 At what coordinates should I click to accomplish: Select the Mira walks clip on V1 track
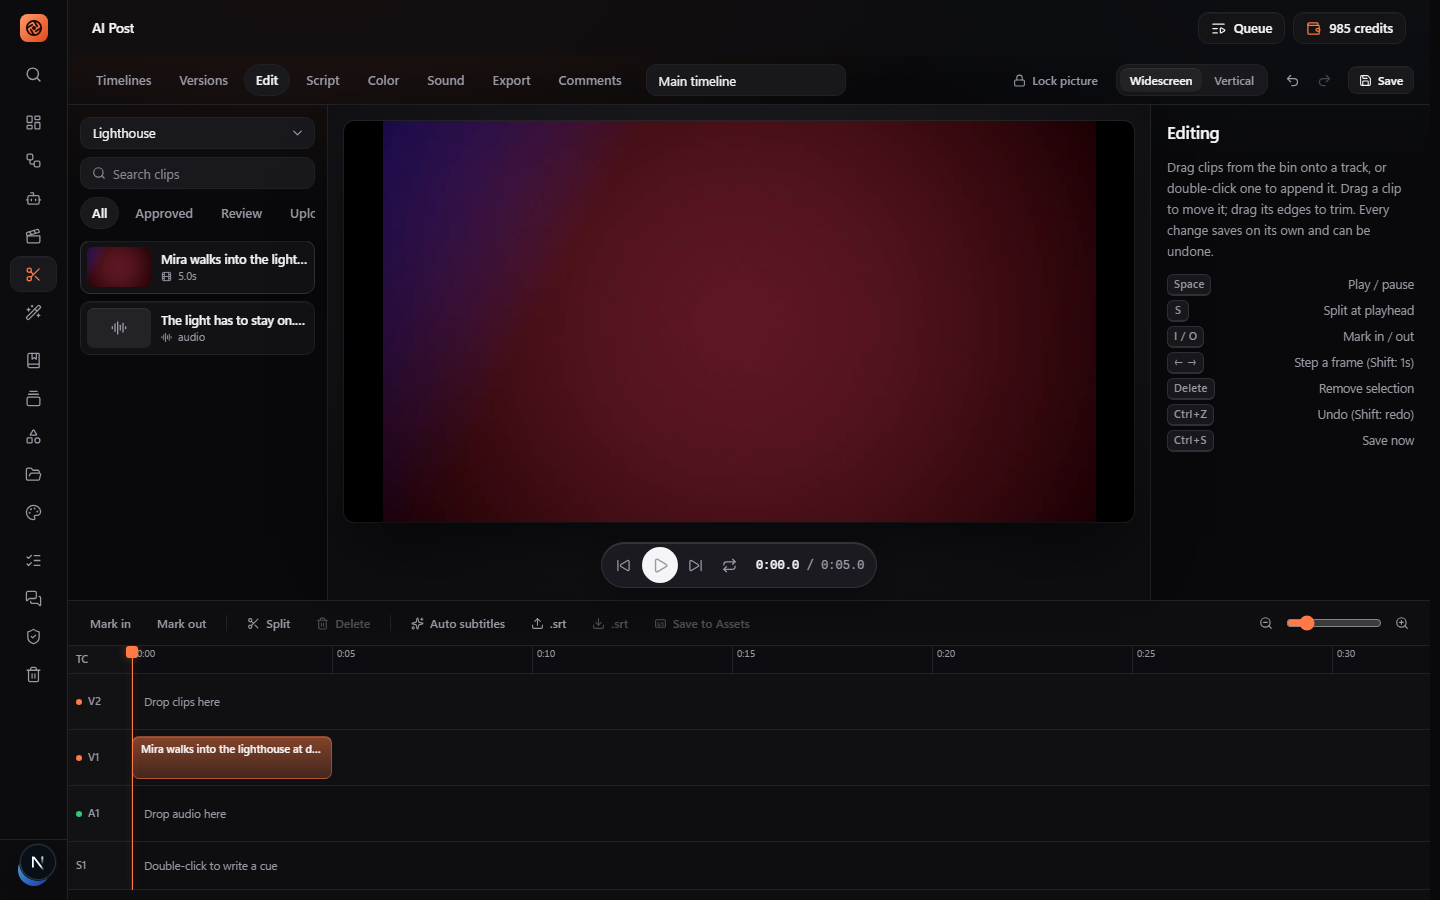click(x=232, y=757)
